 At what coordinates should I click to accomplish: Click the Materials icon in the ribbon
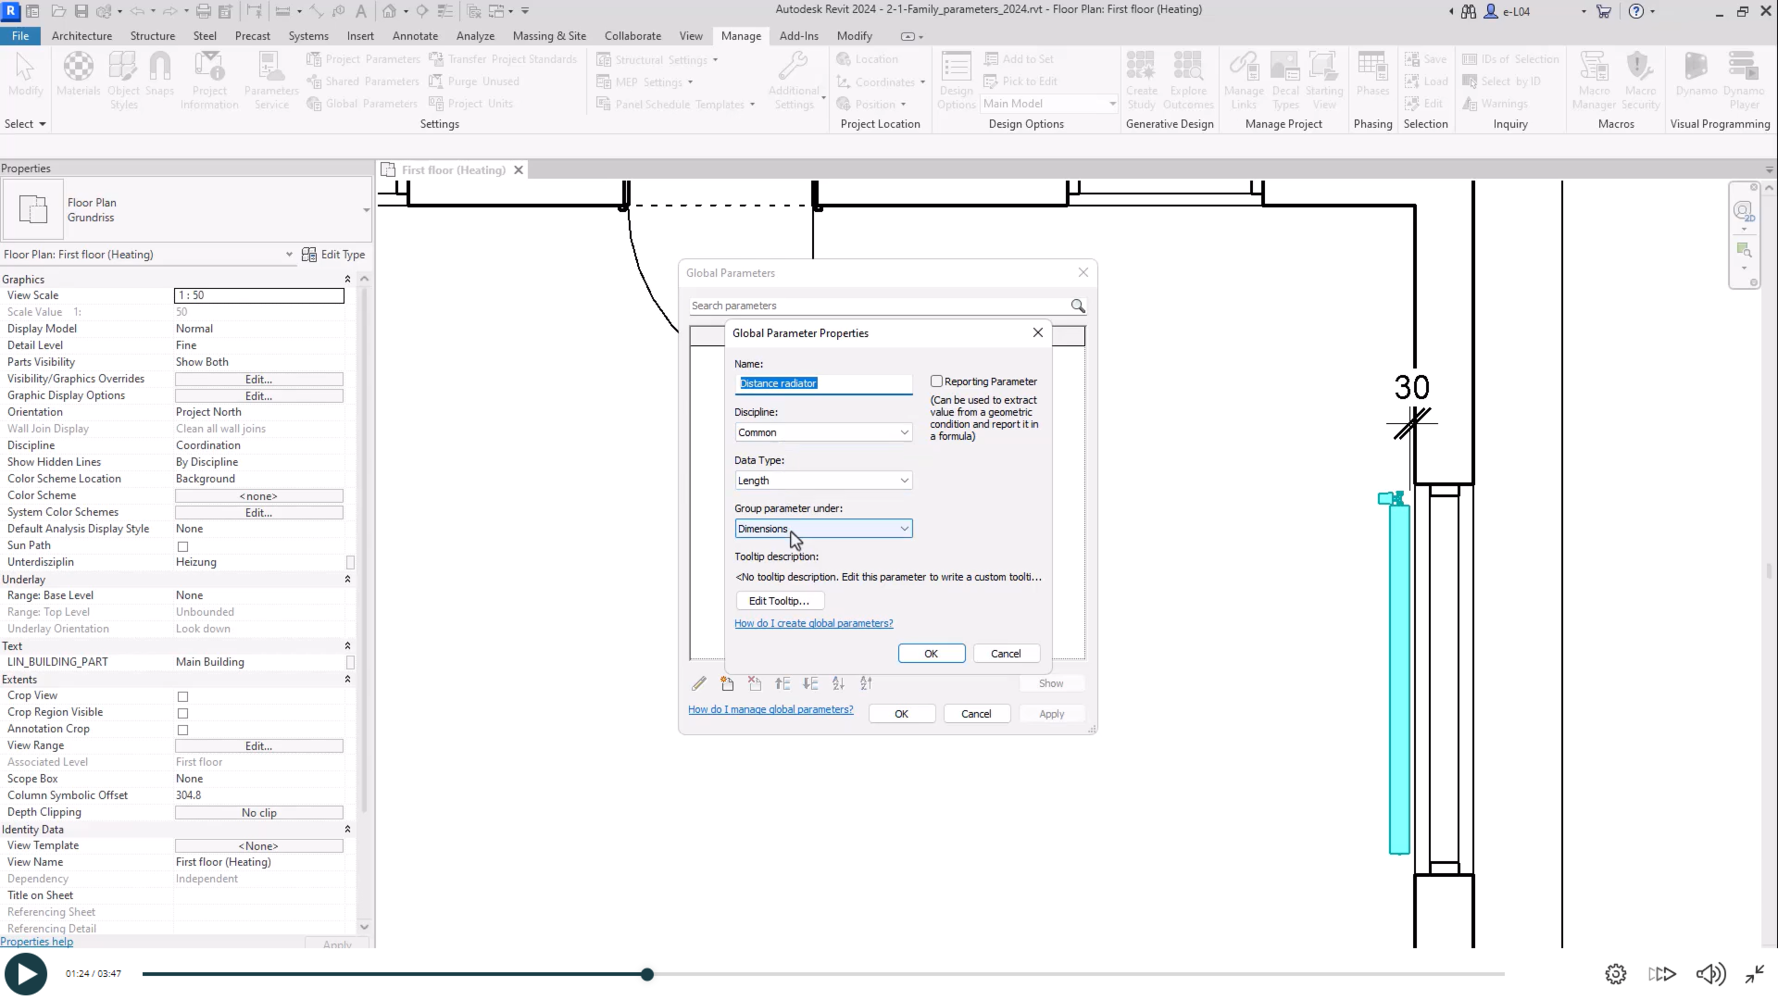coord(78,76)
